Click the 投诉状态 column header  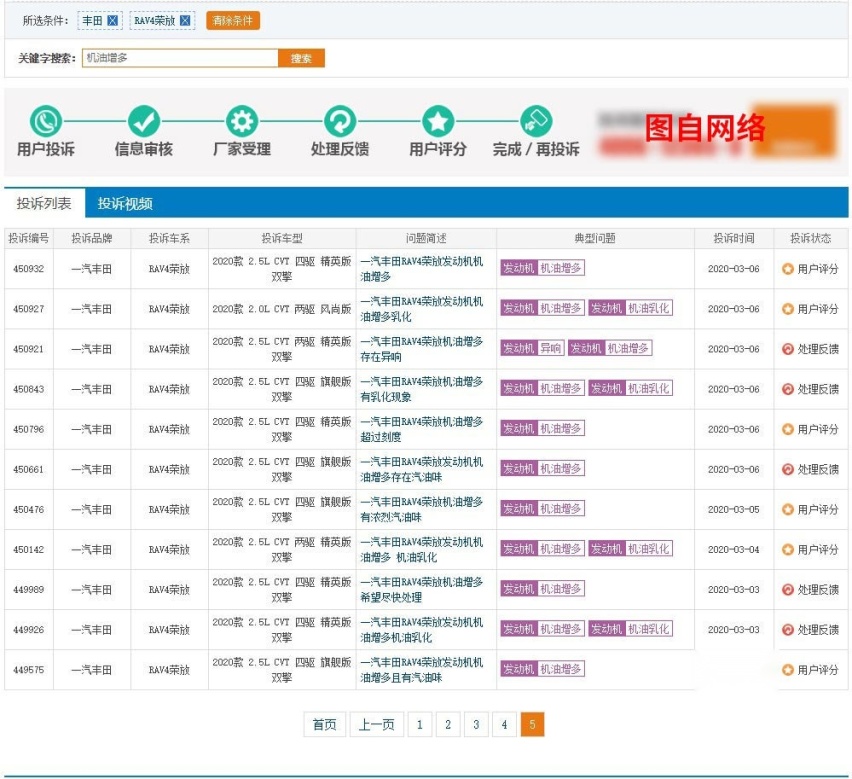click(811, 238)
